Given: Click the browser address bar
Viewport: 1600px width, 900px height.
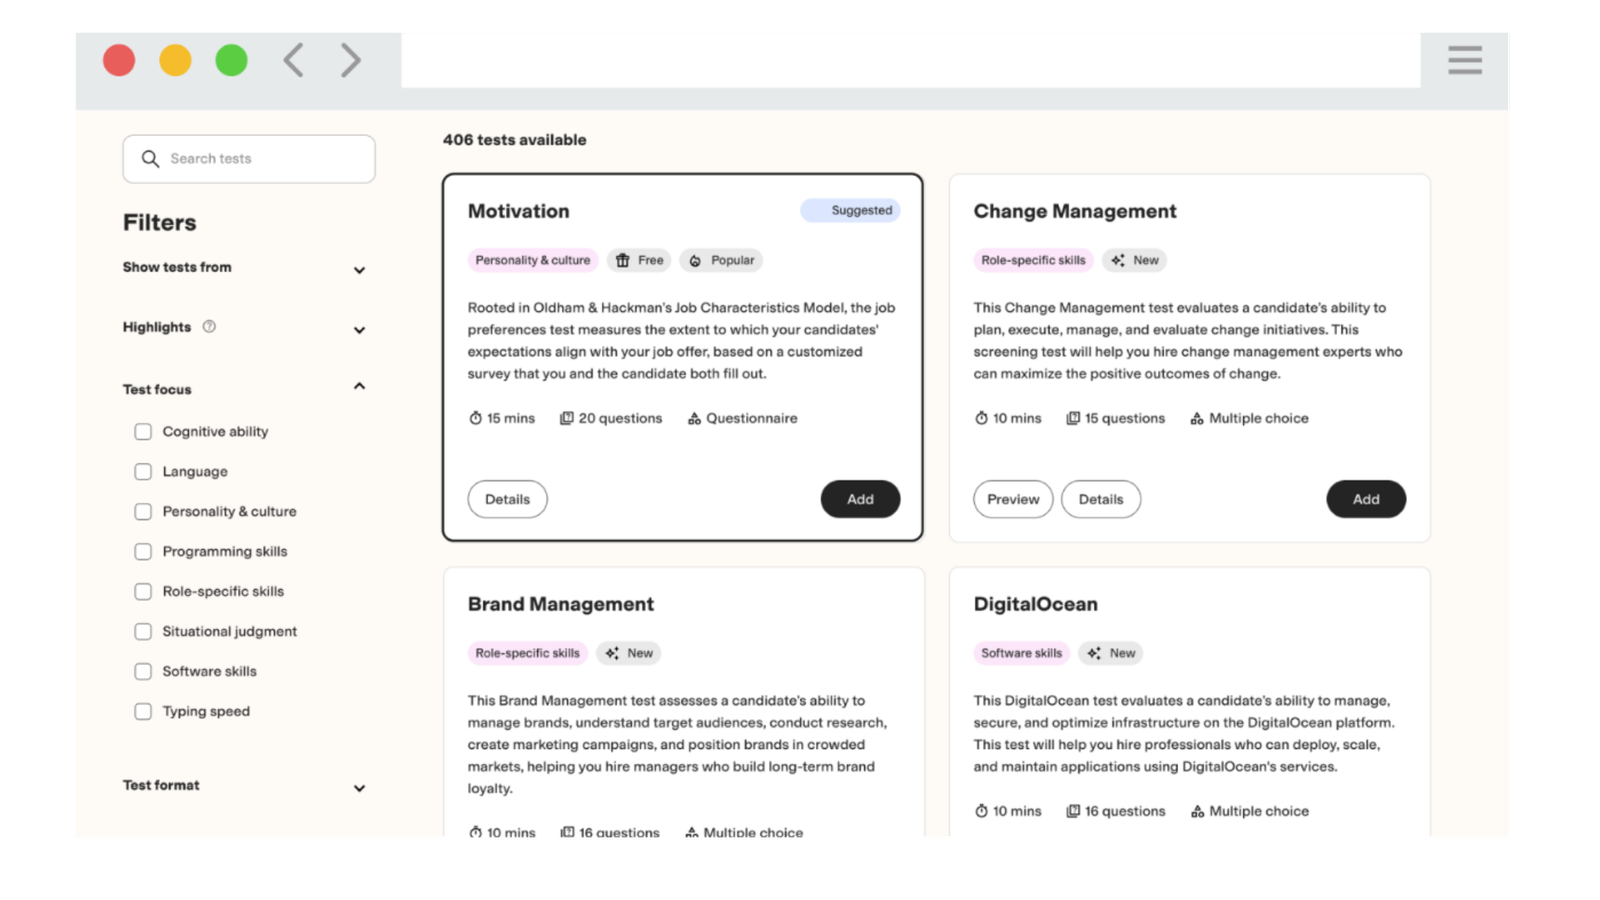Looking at the screenshot, I should (911, 60).
